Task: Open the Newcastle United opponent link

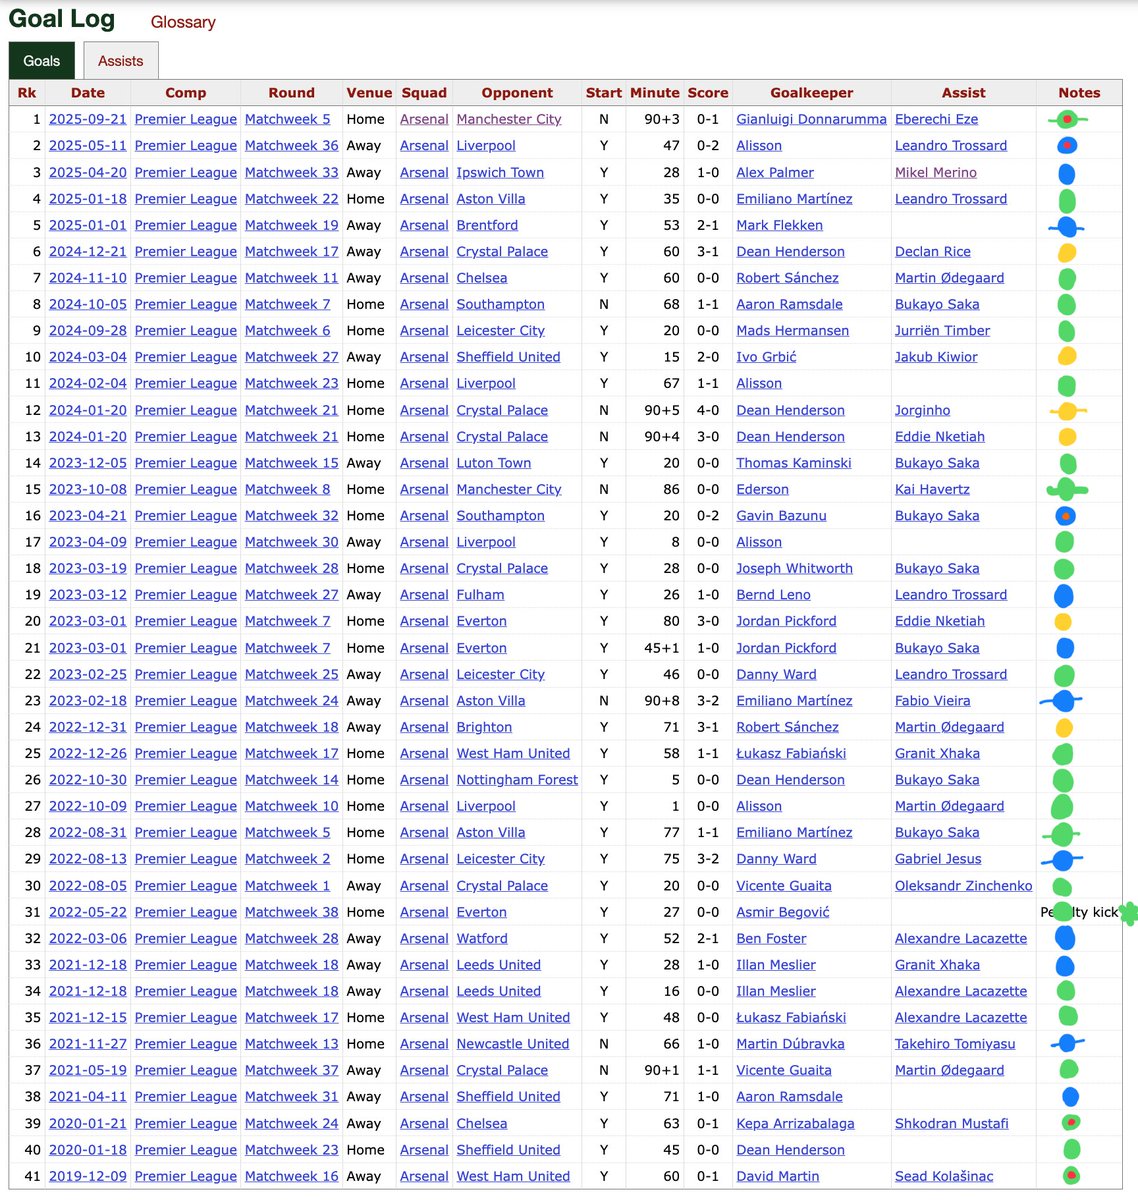Action: [513, 1044]
